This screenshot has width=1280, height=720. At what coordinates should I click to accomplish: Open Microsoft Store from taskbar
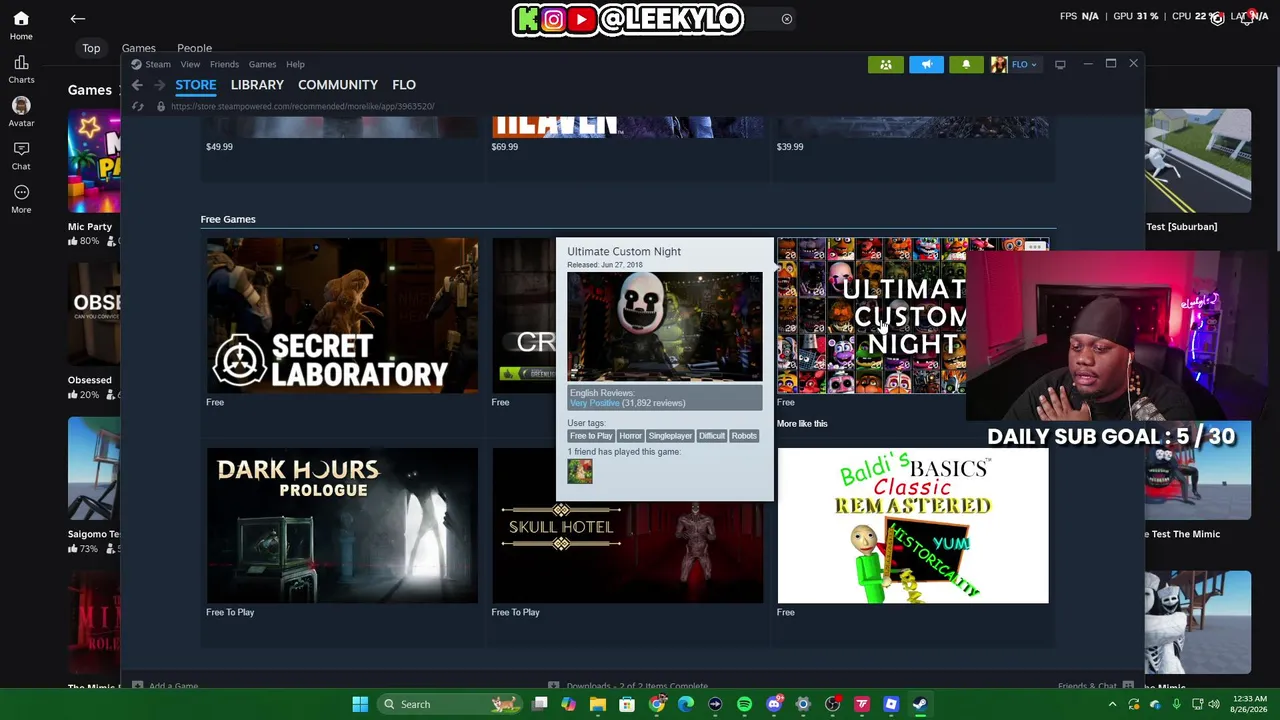627,704
